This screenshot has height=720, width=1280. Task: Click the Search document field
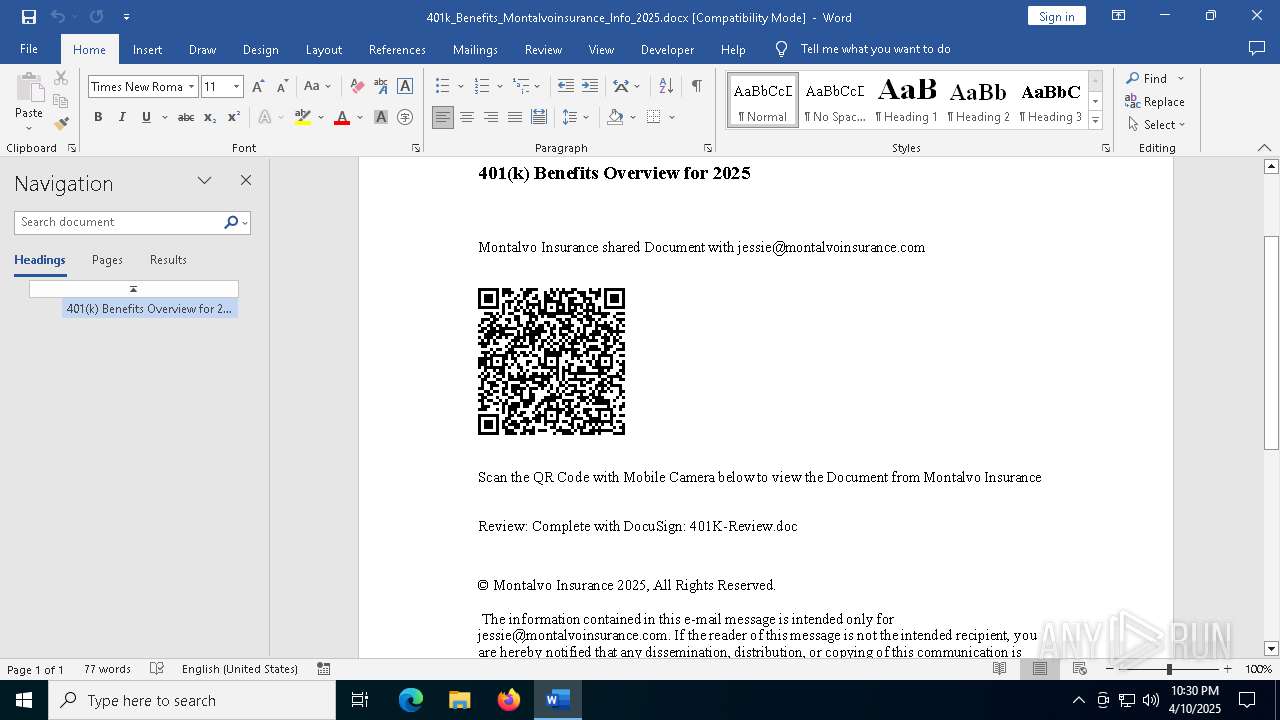point(120,222)
